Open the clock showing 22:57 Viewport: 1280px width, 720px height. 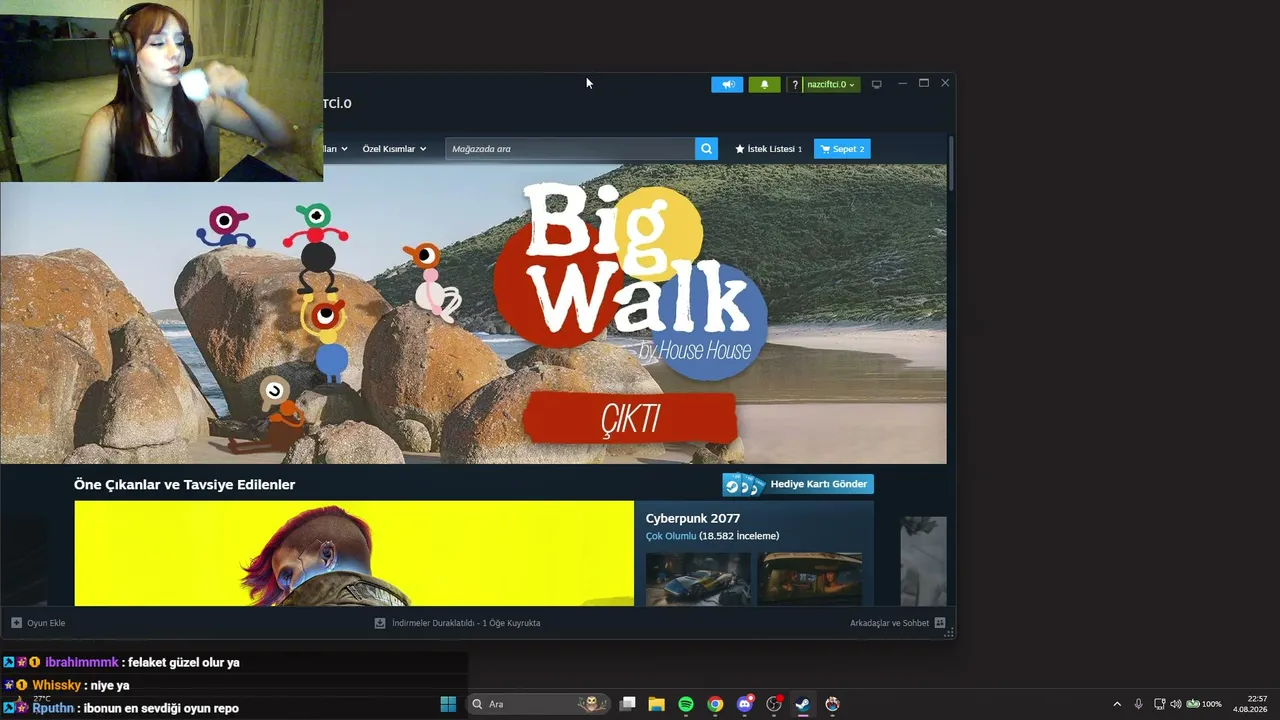click(x=1250, y=704)
